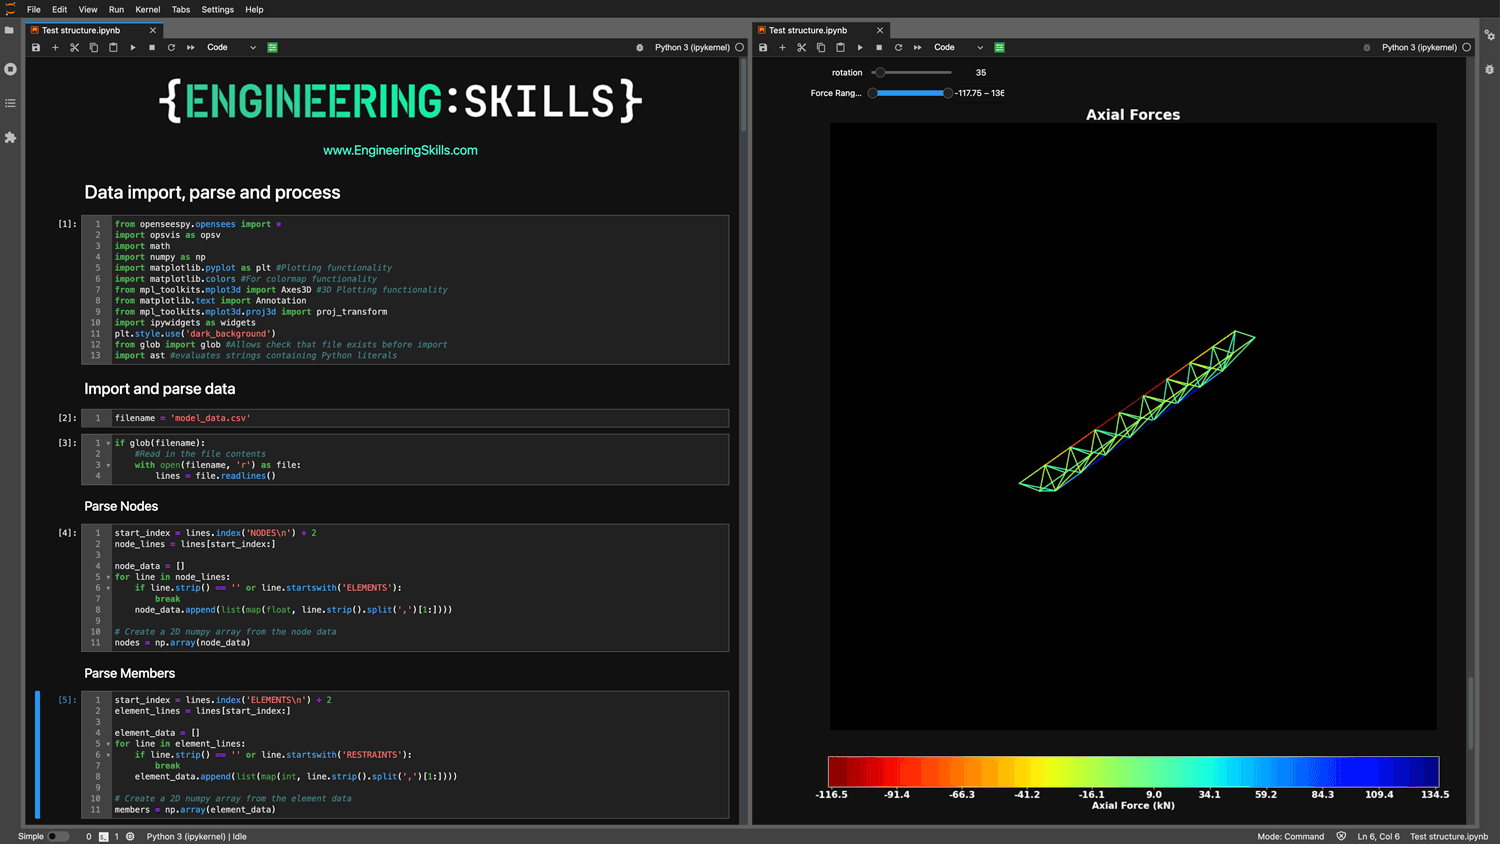
Task: Open the File menu
Action: click(34, 9)
